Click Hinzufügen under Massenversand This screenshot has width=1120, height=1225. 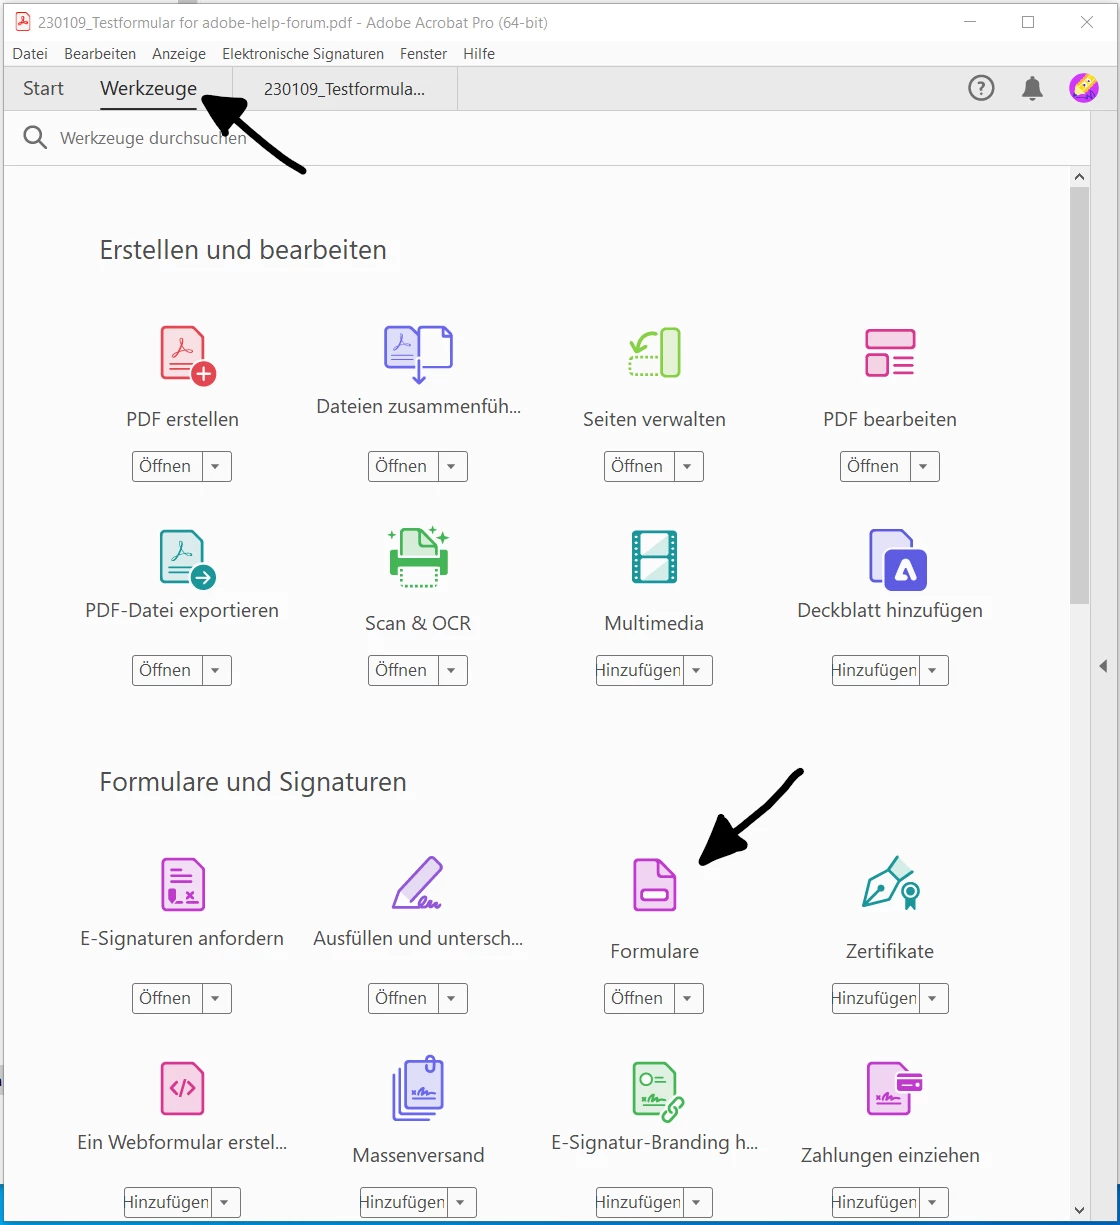[x=404, y=1202]
